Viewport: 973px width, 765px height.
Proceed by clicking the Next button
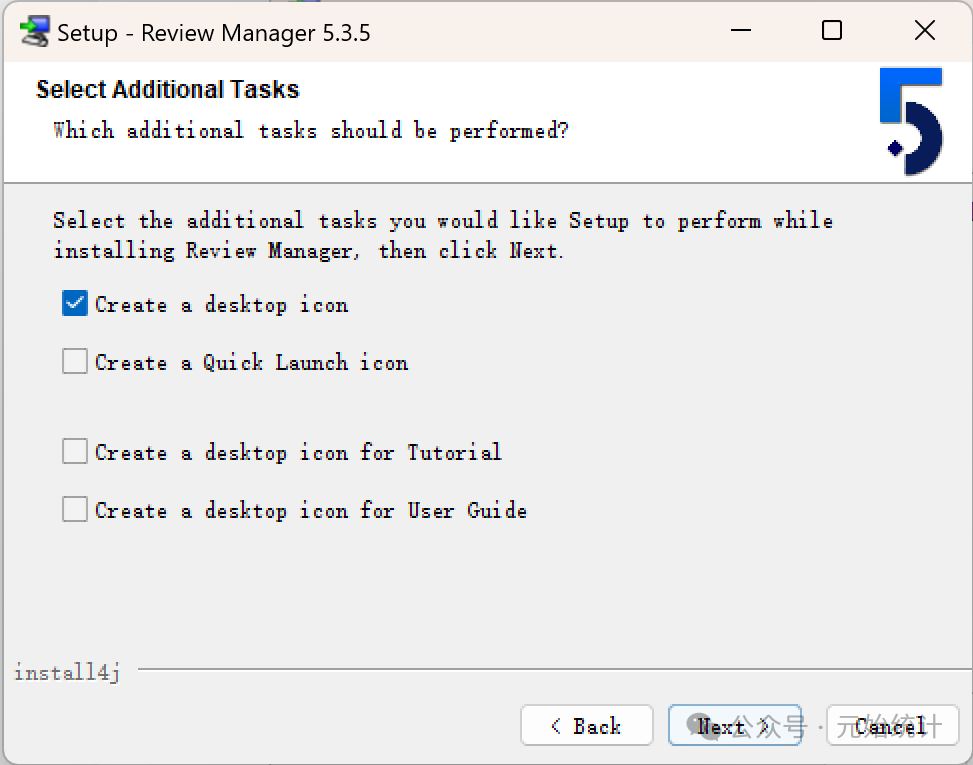pyautogui.click(x=734, y=726)
